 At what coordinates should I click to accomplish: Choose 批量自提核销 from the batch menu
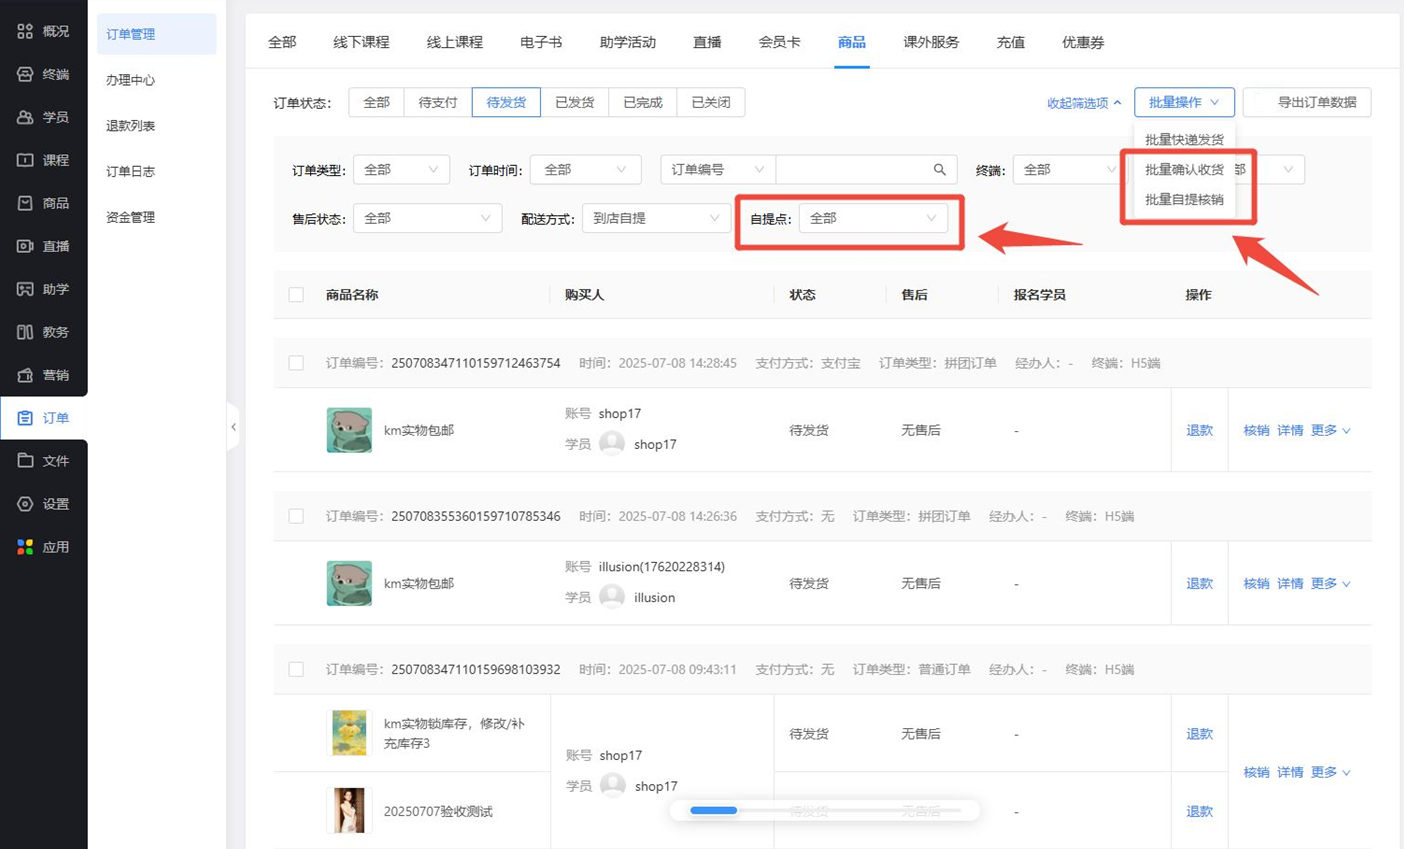[1184, 199]
